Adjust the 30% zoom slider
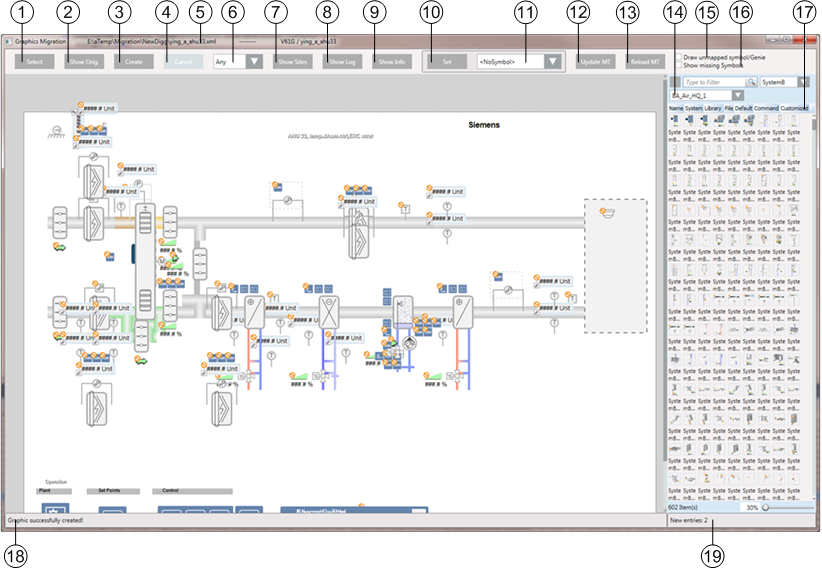The height and width of the screenshot is (568, 822). click(x=767, y=508)
